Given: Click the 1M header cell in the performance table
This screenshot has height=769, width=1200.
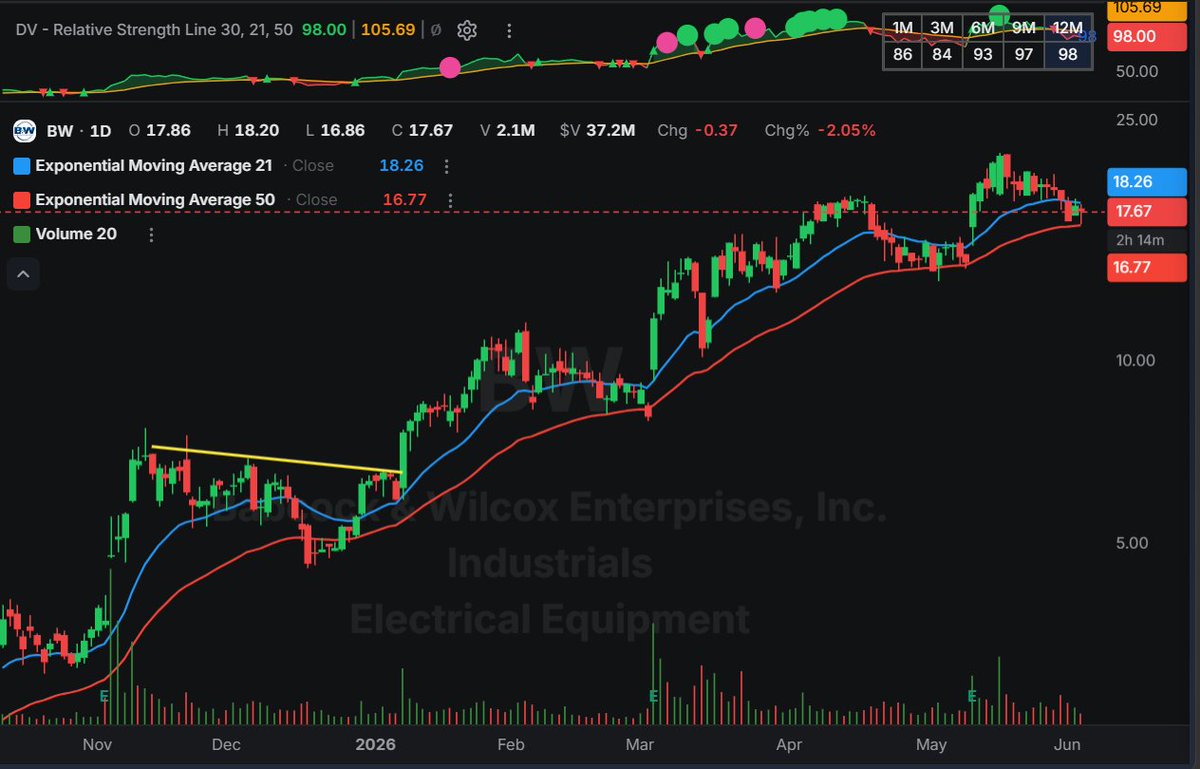Looking at the screenshot, I should [903, 27].
